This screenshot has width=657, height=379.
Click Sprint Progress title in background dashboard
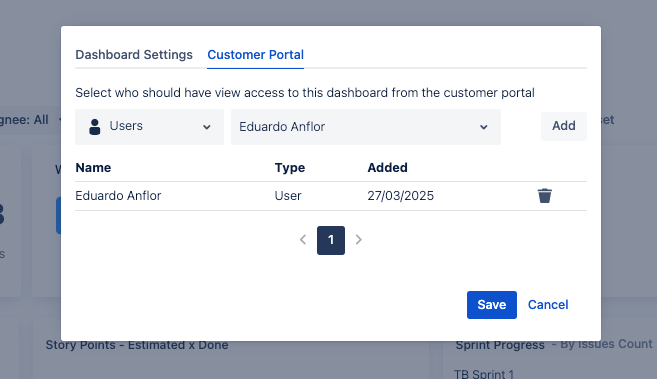point(500,345)
